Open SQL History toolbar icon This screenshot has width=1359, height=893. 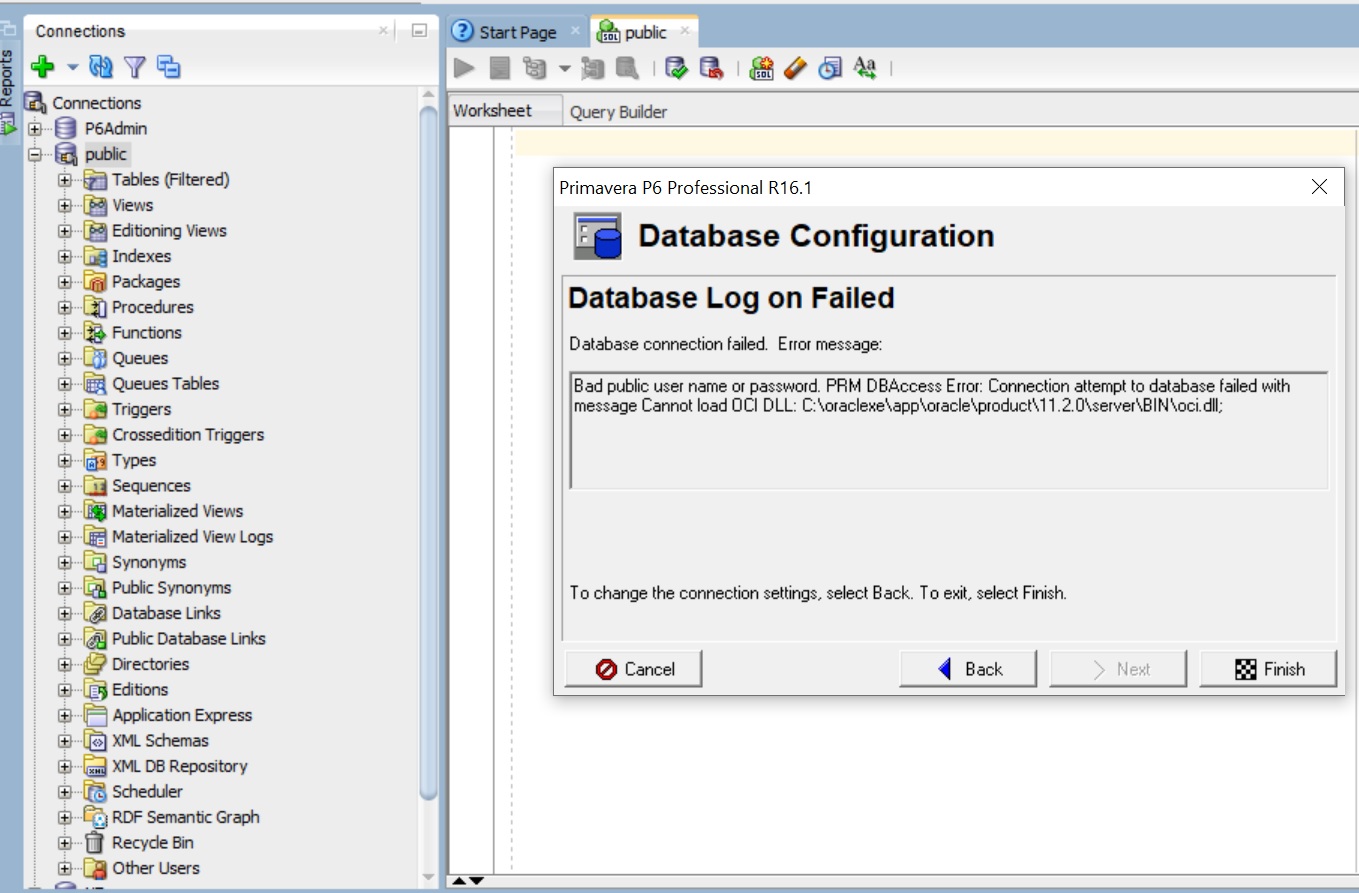[830, 68]
